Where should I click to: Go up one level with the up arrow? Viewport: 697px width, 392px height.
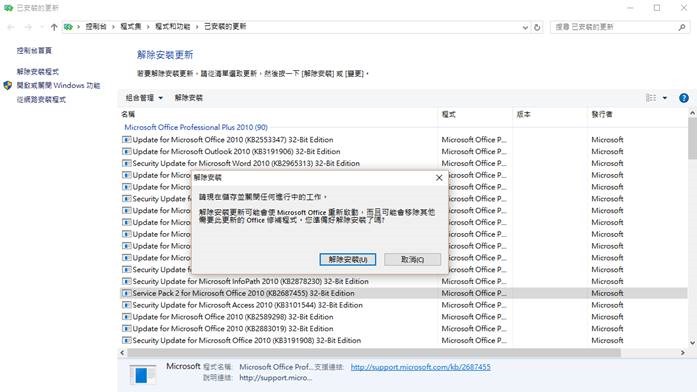54,27
